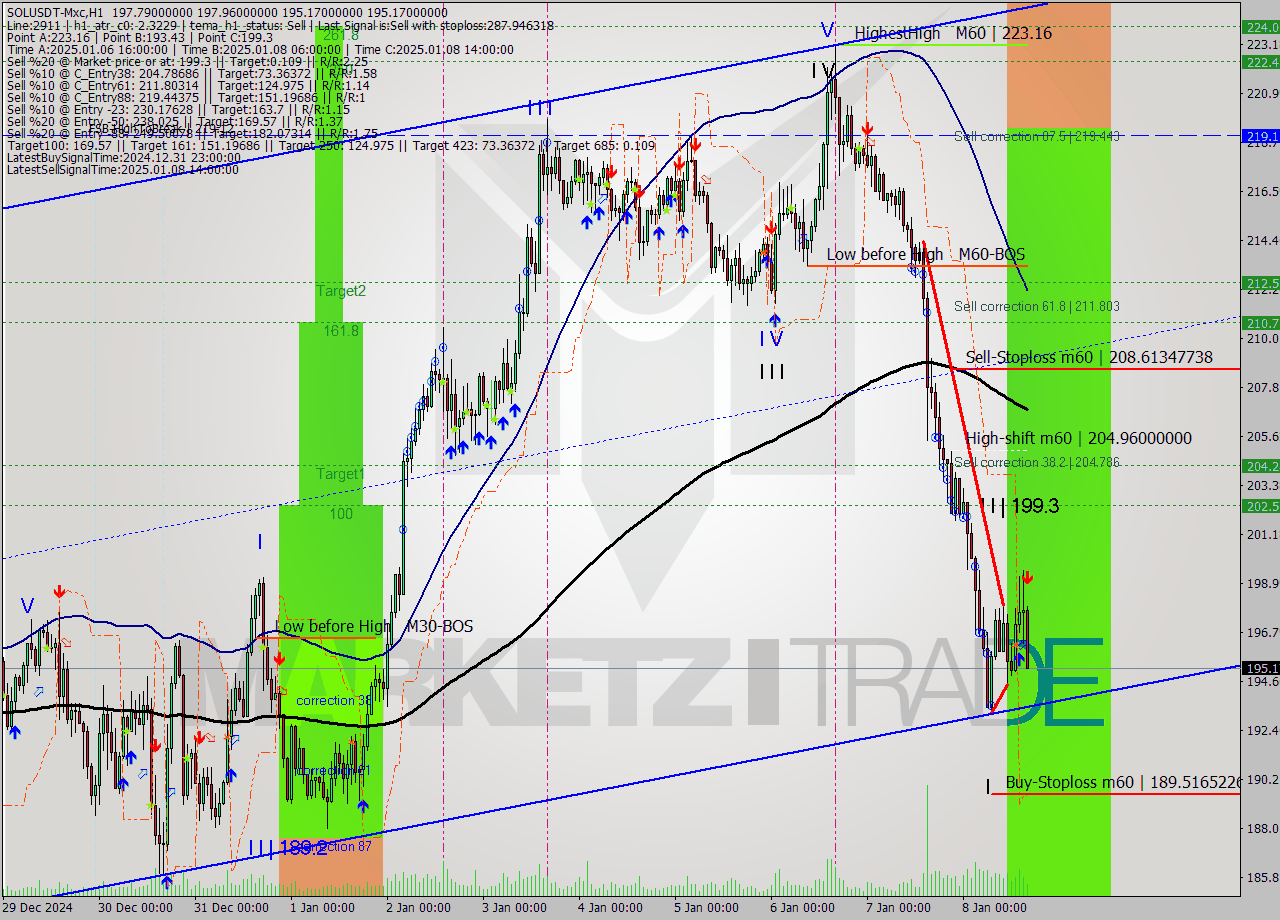This screenshot has height=920, width=1280.
Task: Click the HighestHigh M60 | 223.16 label
Action: tap(953, 33)
